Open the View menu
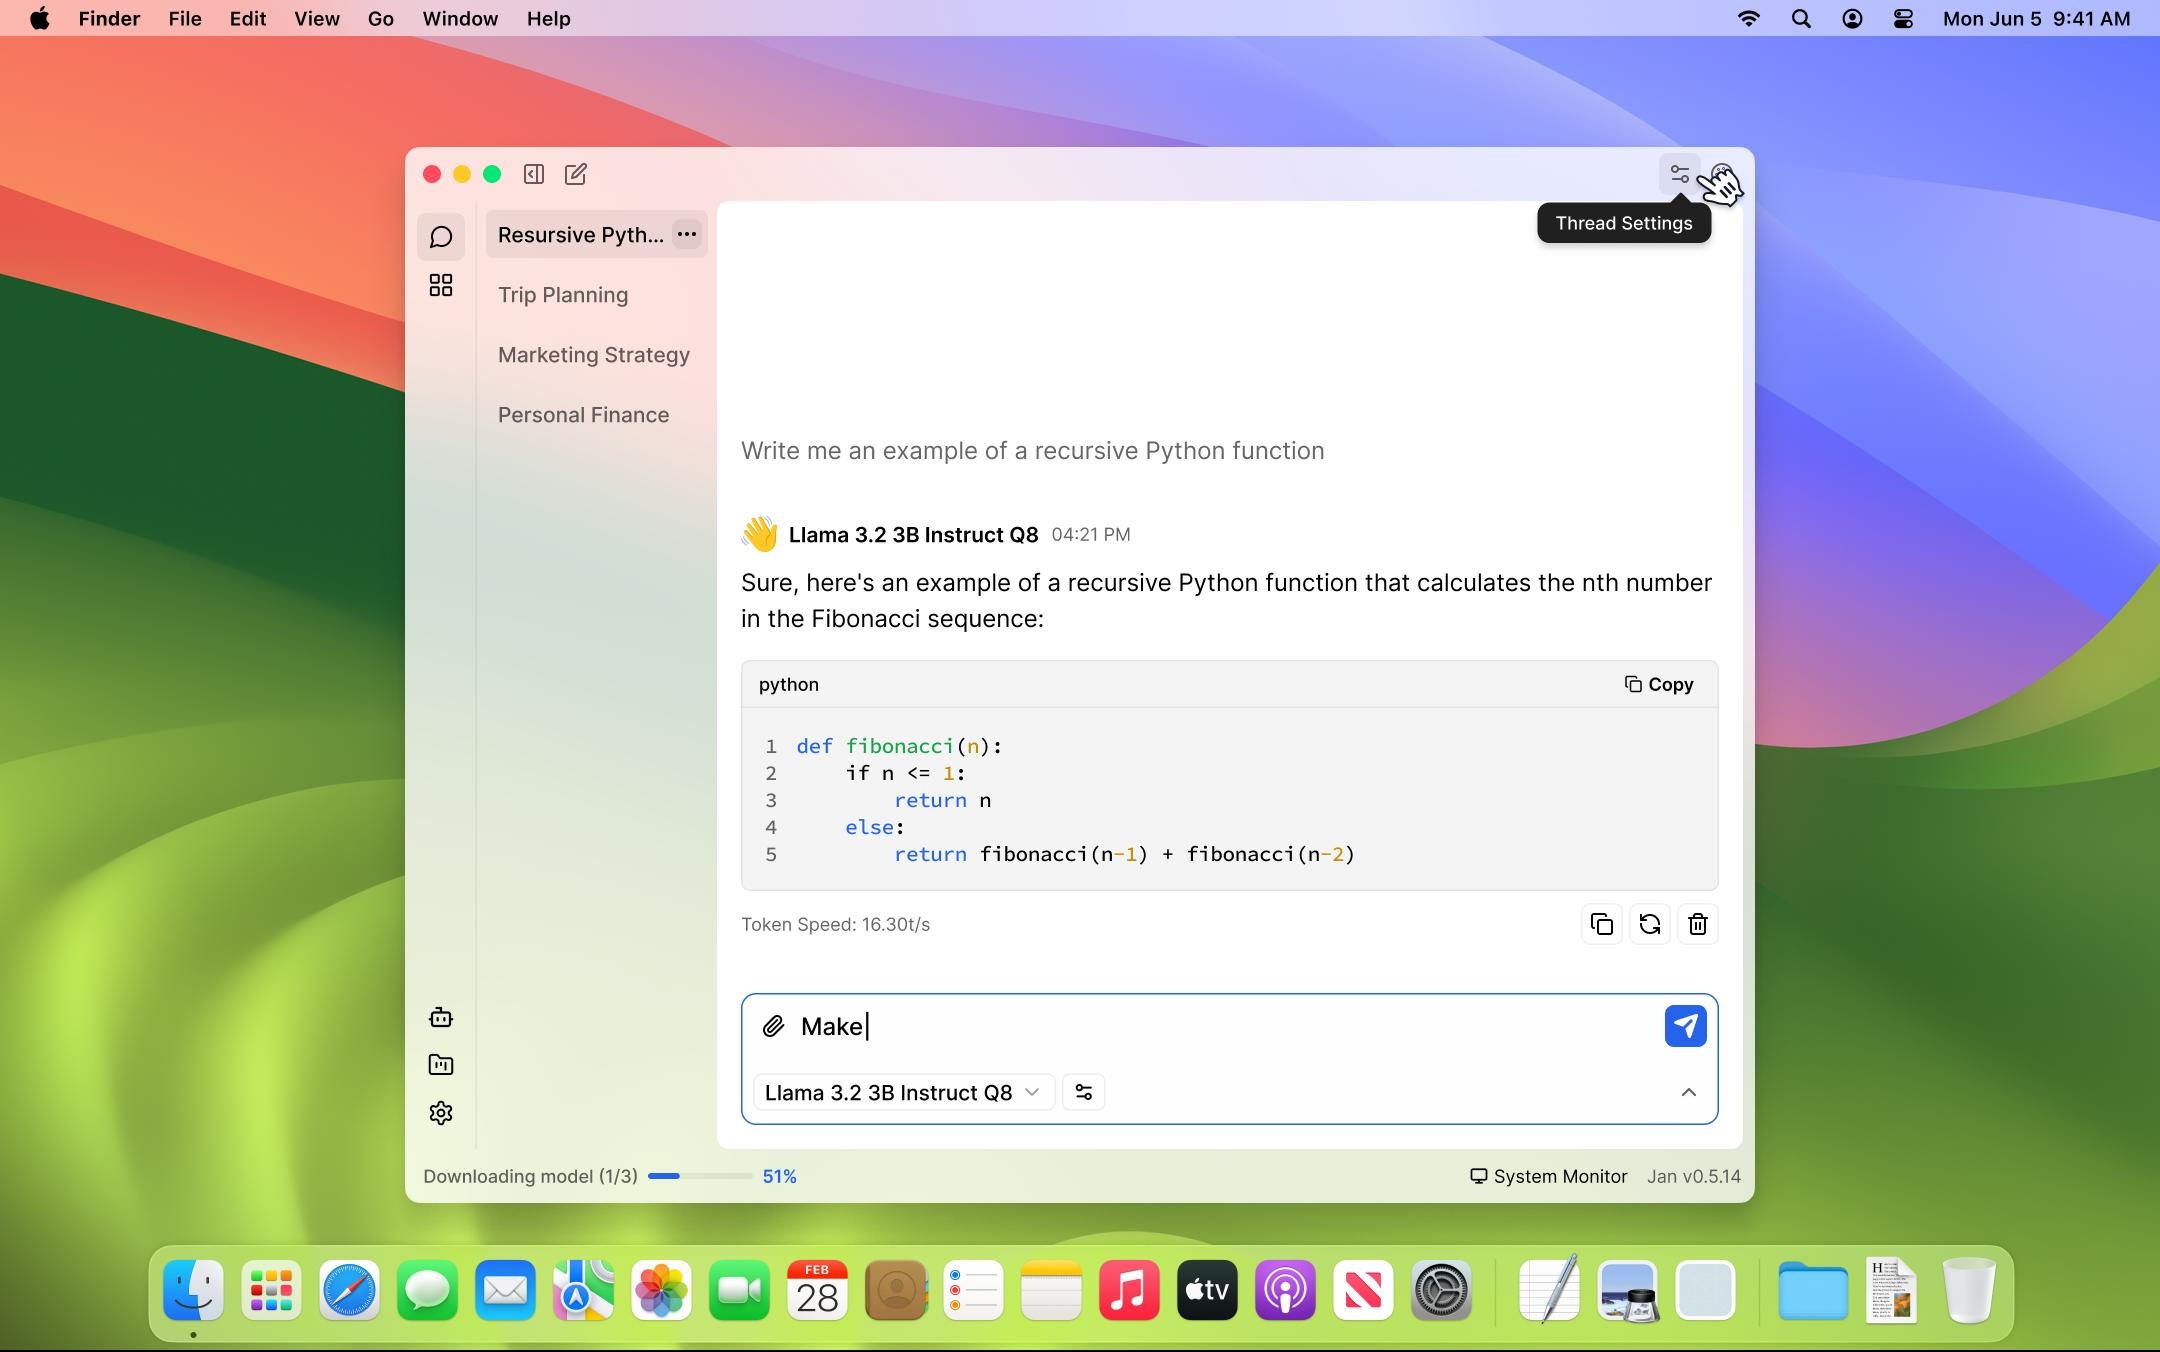Image resolution: width=2160 pixels, height=1352 pixels. (x=316, y=18)
